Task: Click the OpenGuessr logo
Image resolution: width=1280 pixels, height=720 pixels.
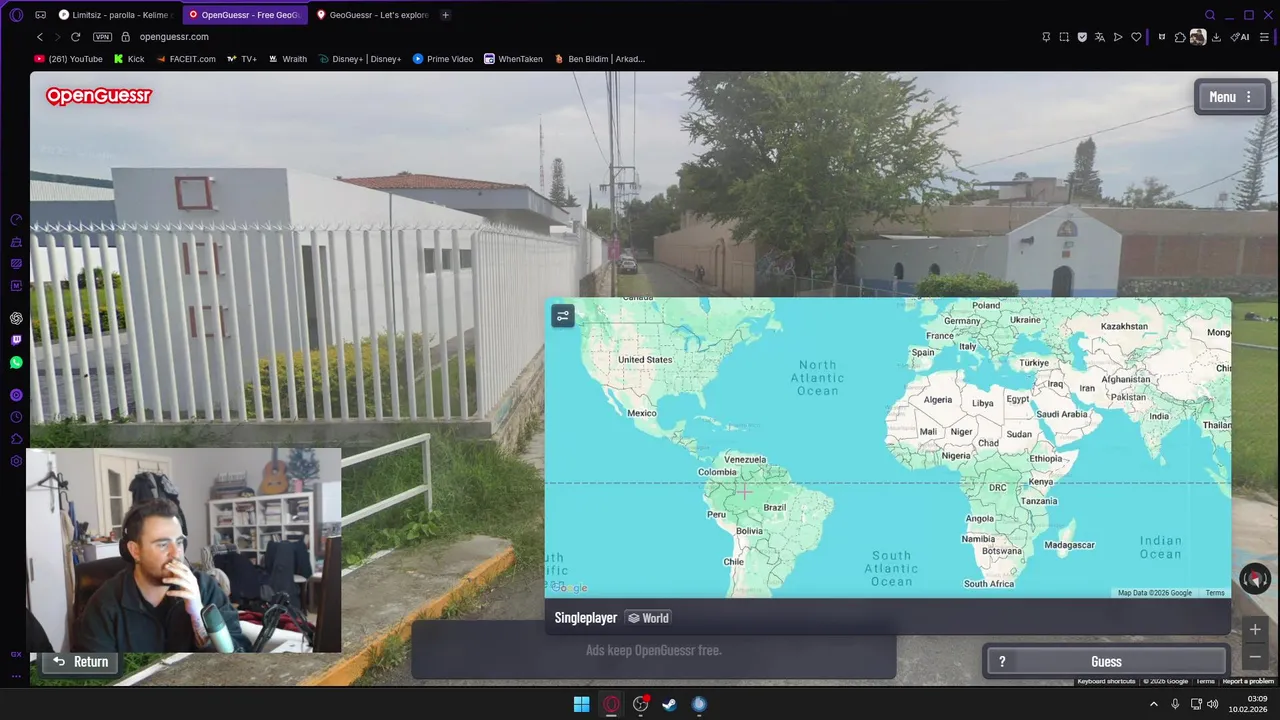Action: click(x=99, y=96)
